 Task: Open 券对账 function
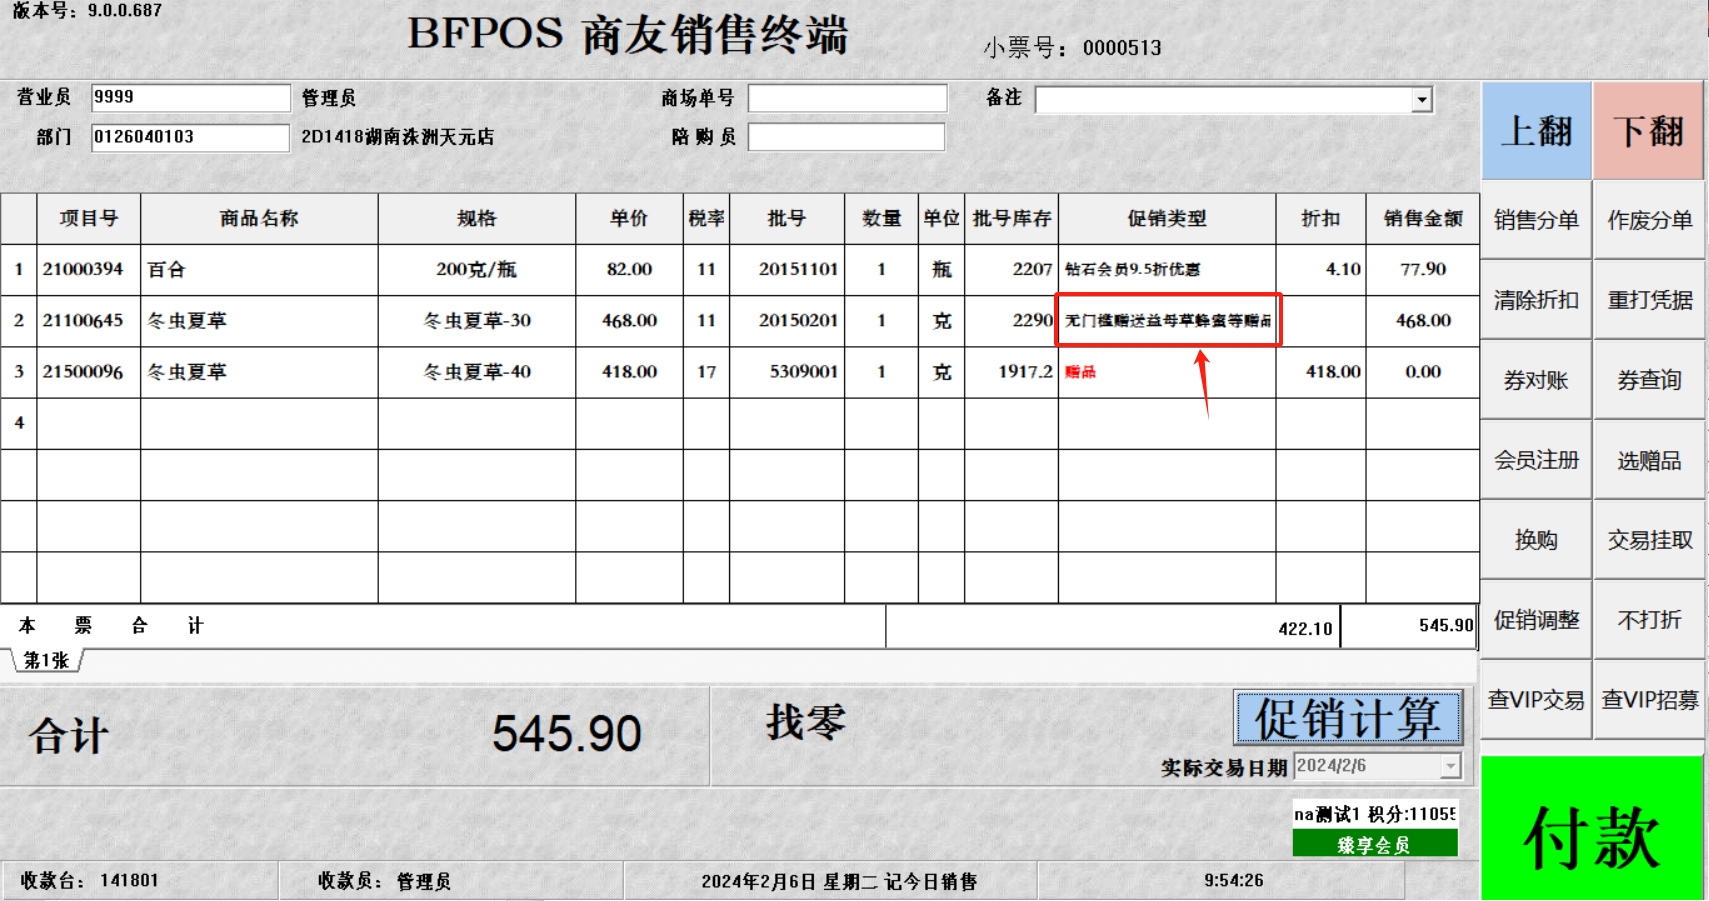click(1536, 380)
